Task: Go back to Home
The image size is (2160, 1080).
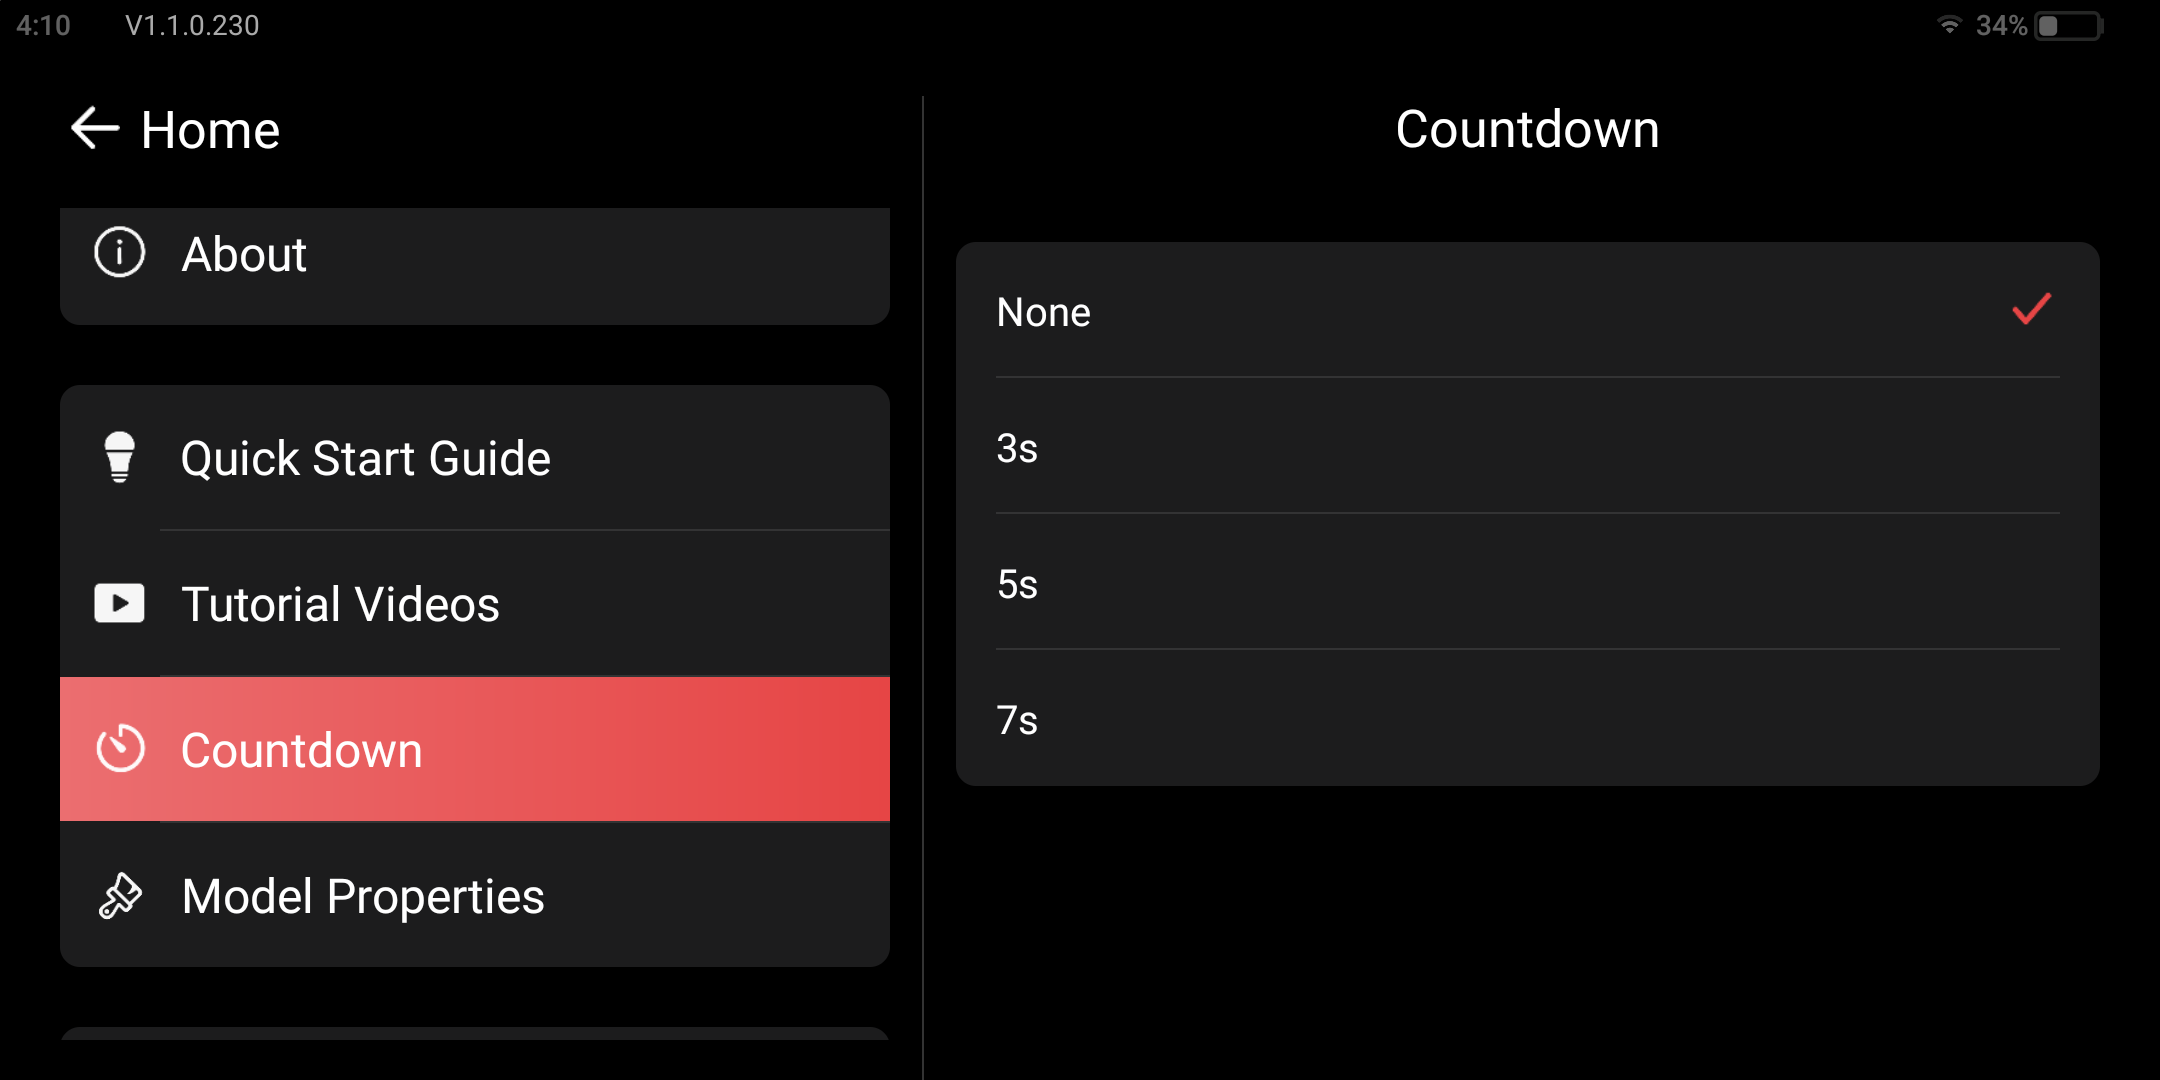Action: point(210,130)
